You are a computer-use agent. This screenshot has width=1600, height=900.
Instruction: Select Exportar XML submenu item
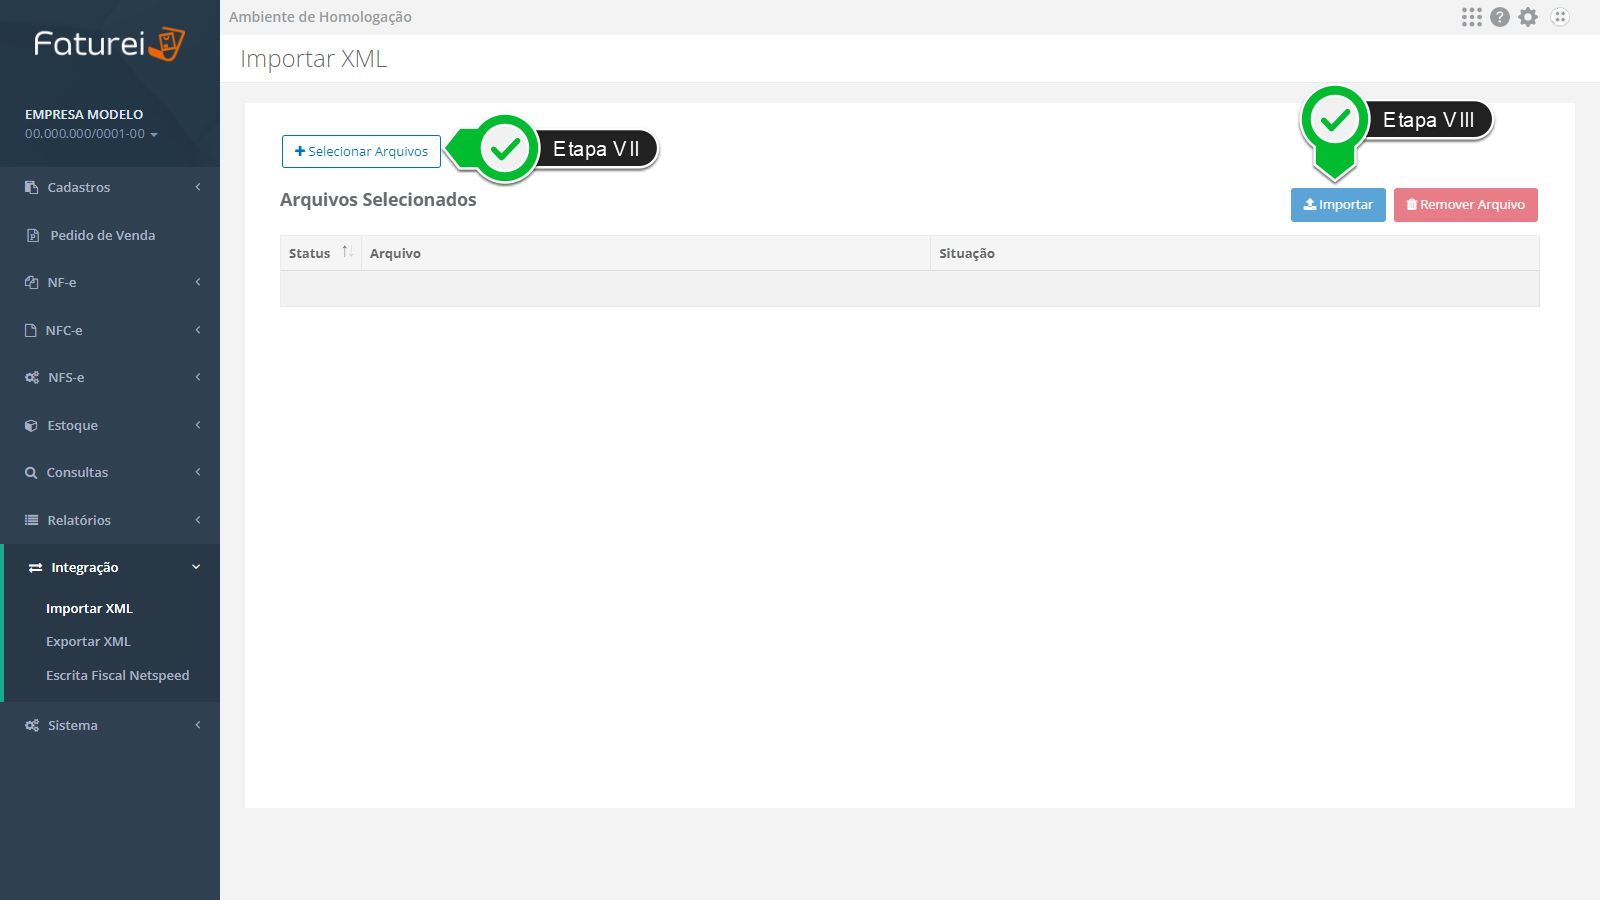[88, 642]
